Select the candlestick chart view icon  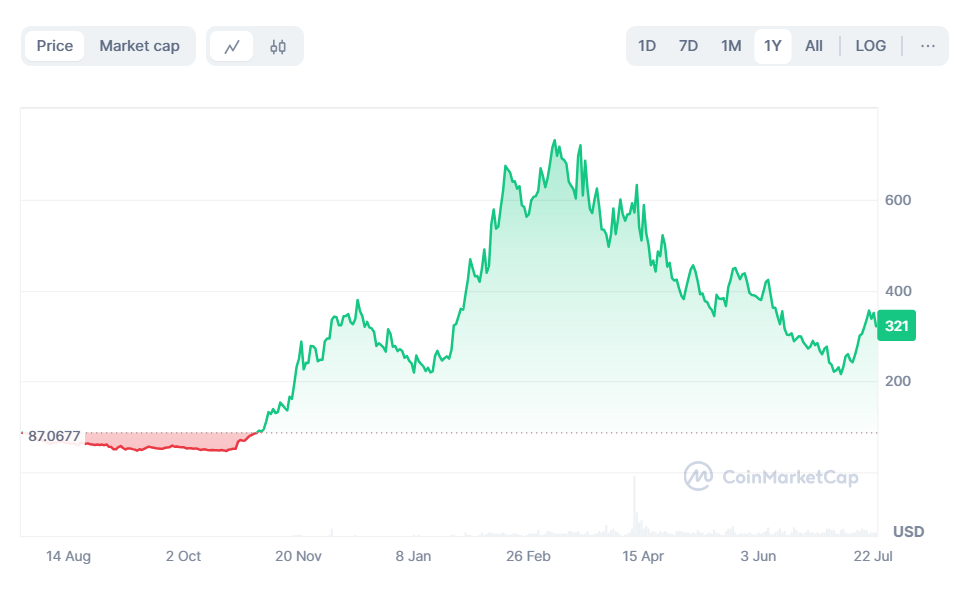[278, 46]
